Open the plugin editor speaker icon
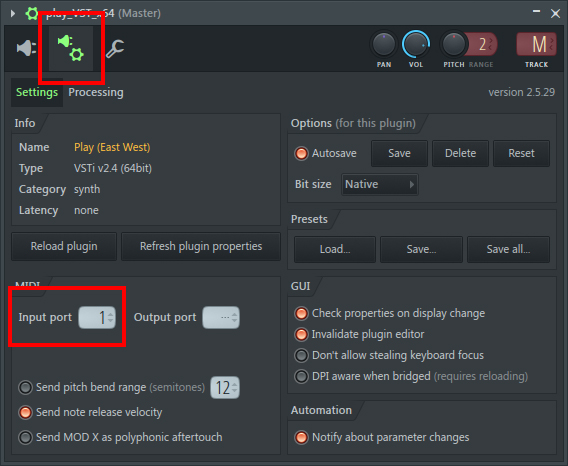 coord(26,48)
